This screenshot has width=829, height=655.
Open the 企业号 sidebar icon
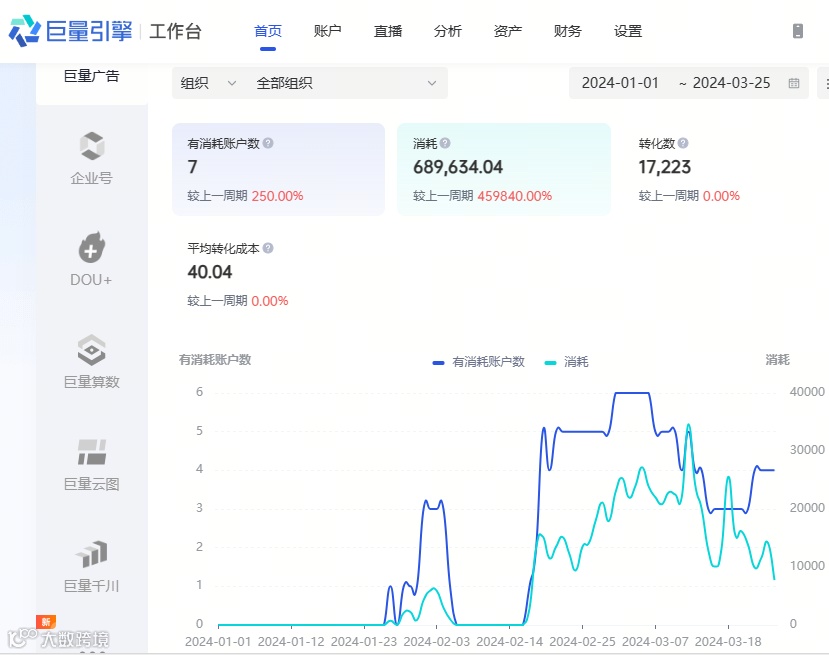pyautogui.click(x=91, y=145)
